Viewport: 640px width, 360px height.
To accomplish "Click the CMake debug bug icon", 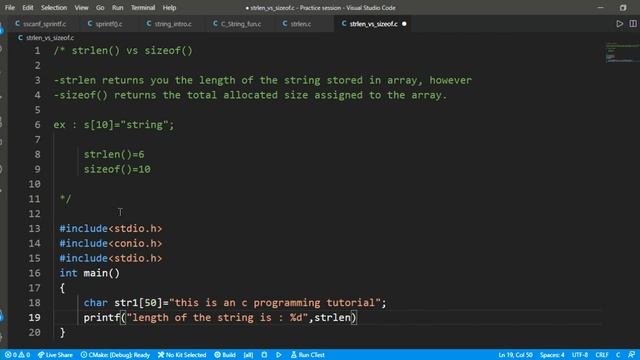I will (x=264, y=355).
